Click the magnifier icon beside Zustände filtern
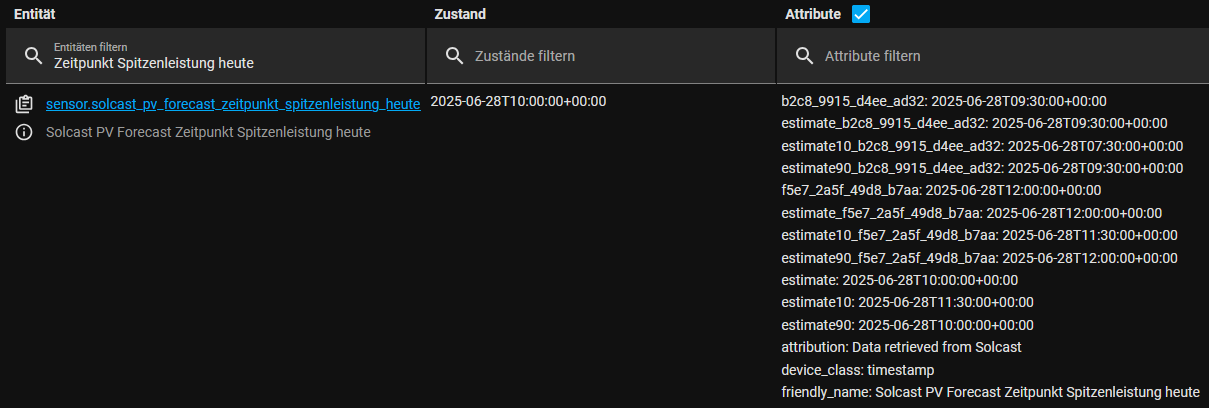 point(454,56)
